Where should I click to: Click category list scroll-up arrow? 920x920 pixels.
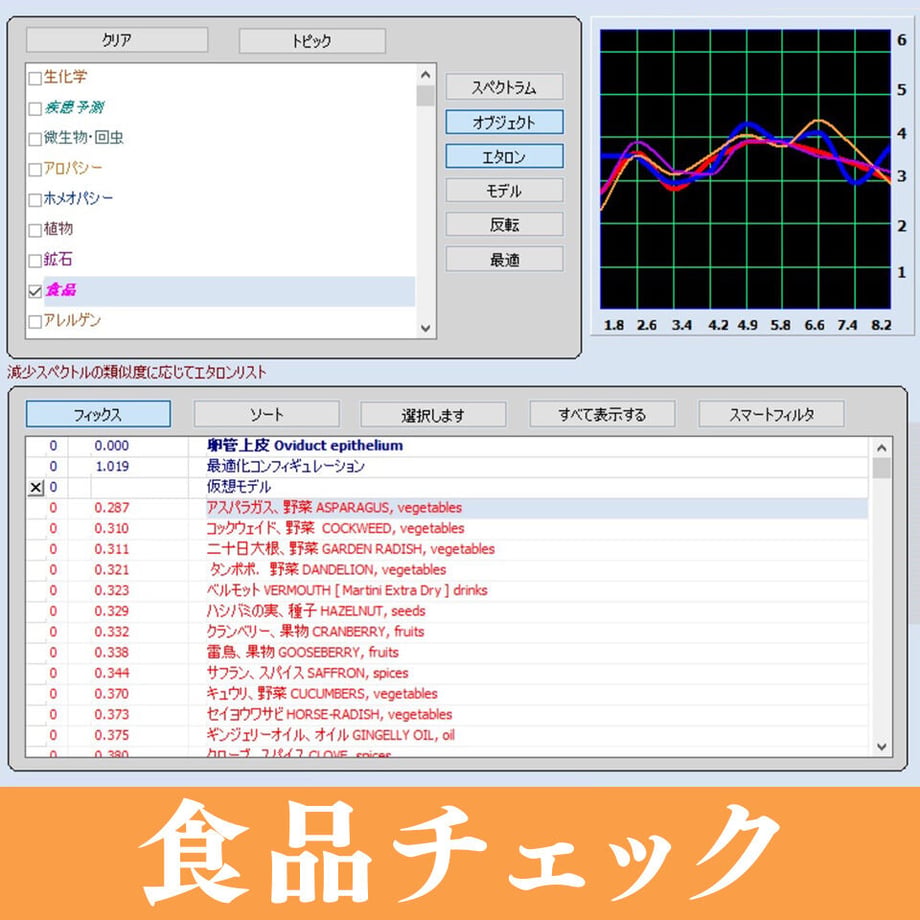pyautogui.click(x=425, y=75)
